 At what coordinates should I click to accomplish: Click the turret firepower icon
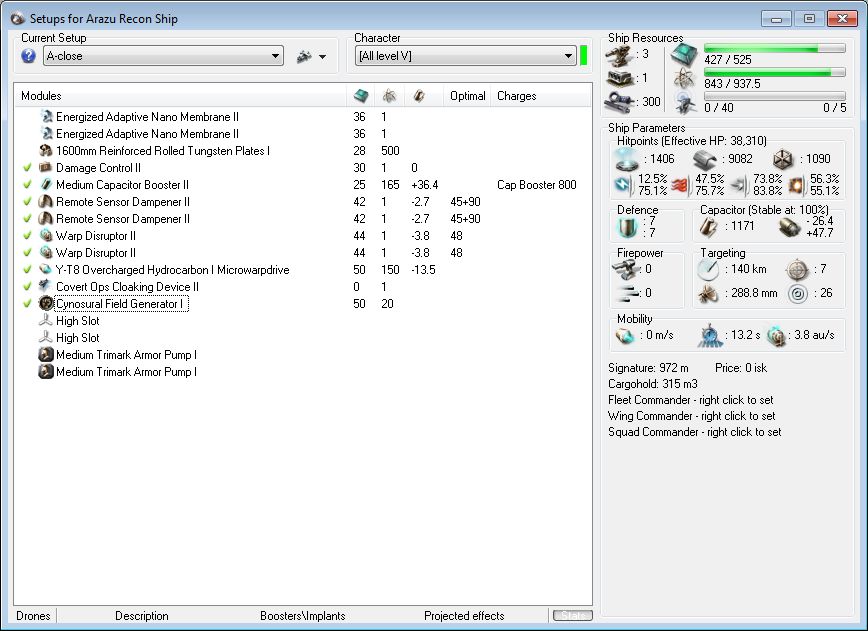click(x=626, y=270)
